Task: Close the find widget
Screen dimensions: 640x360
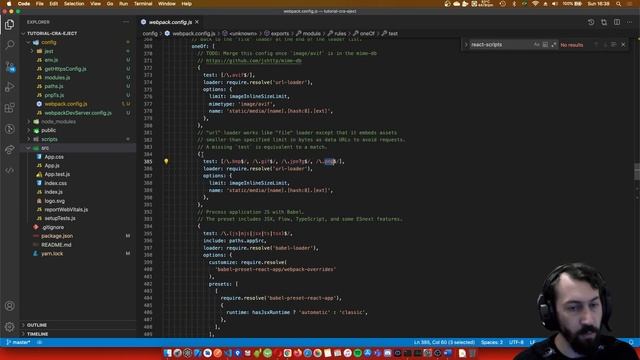Action: point(623,44)
